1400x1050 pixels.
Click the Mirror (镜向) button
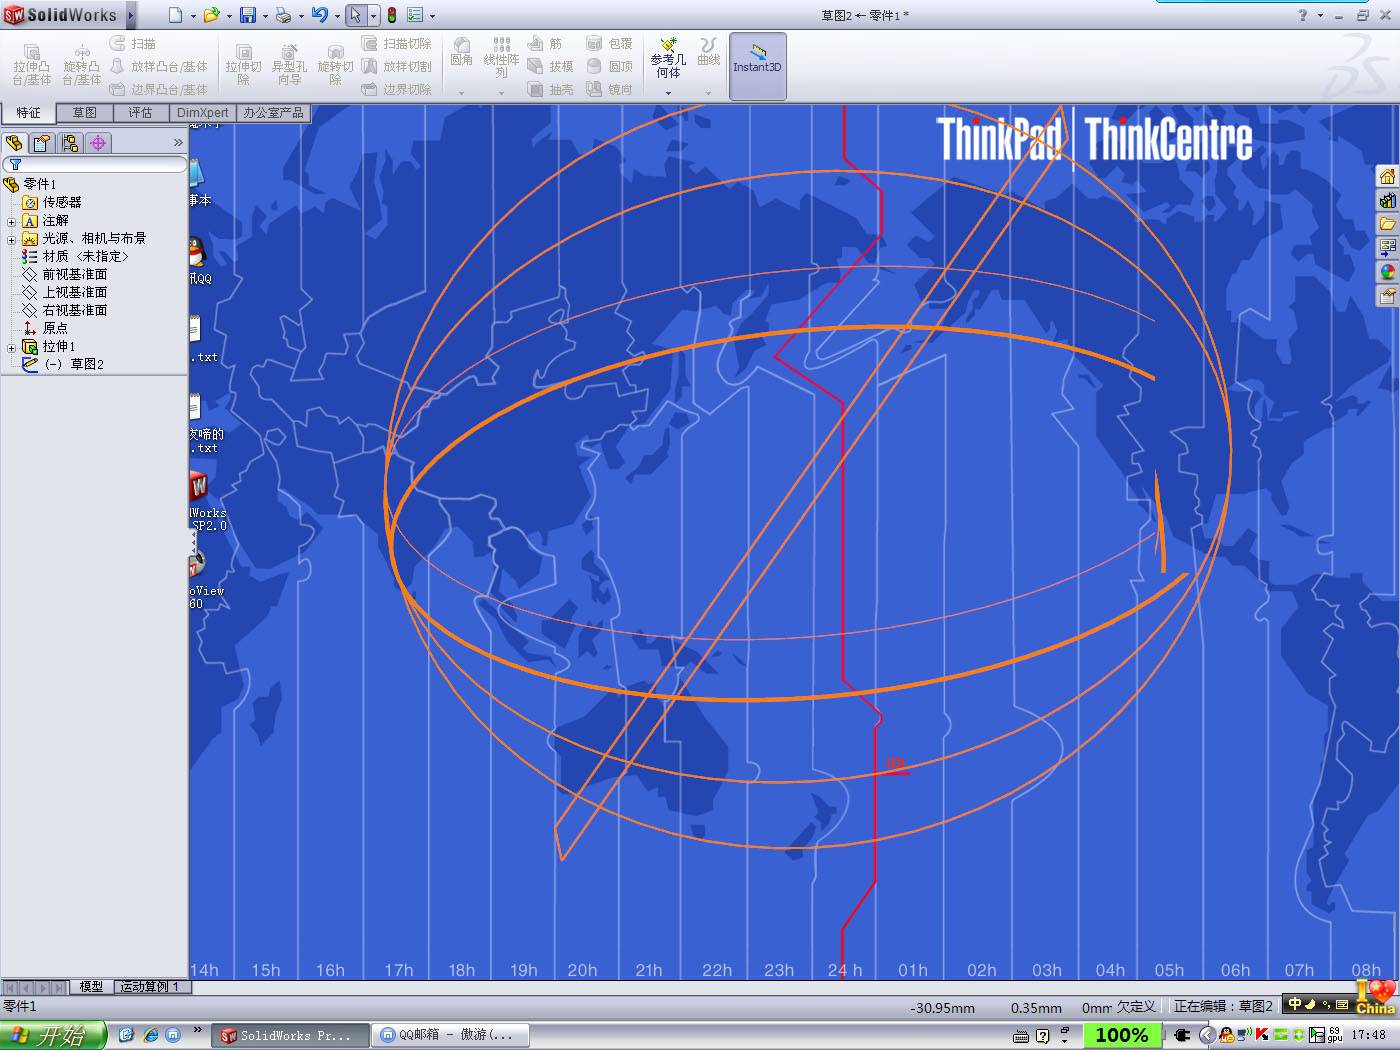point(609,90)
